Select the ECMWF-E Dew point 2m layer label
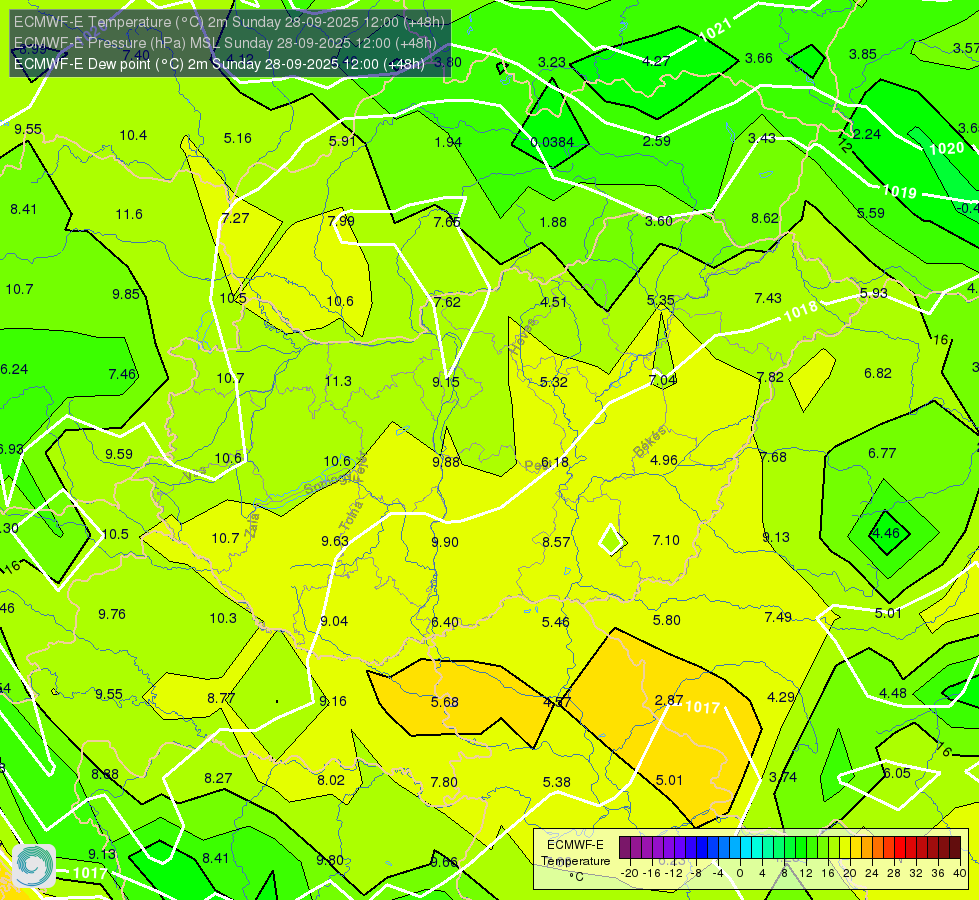The height and width of the screenshot is (900, 979). click(219, 64)
